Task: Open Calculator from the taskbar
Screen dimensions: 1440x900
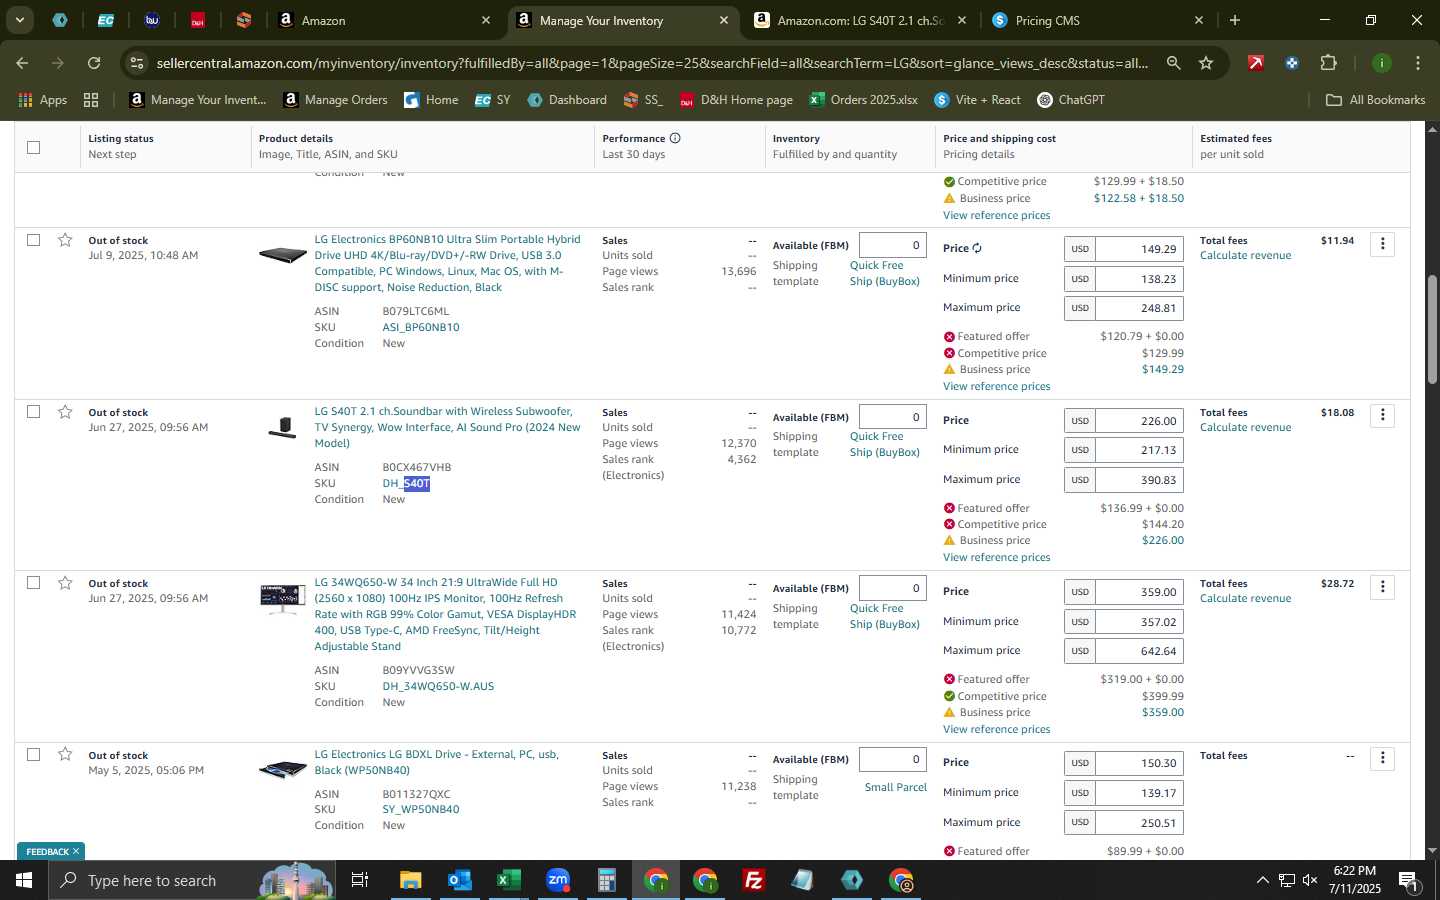Action: (x=606, y=880)
